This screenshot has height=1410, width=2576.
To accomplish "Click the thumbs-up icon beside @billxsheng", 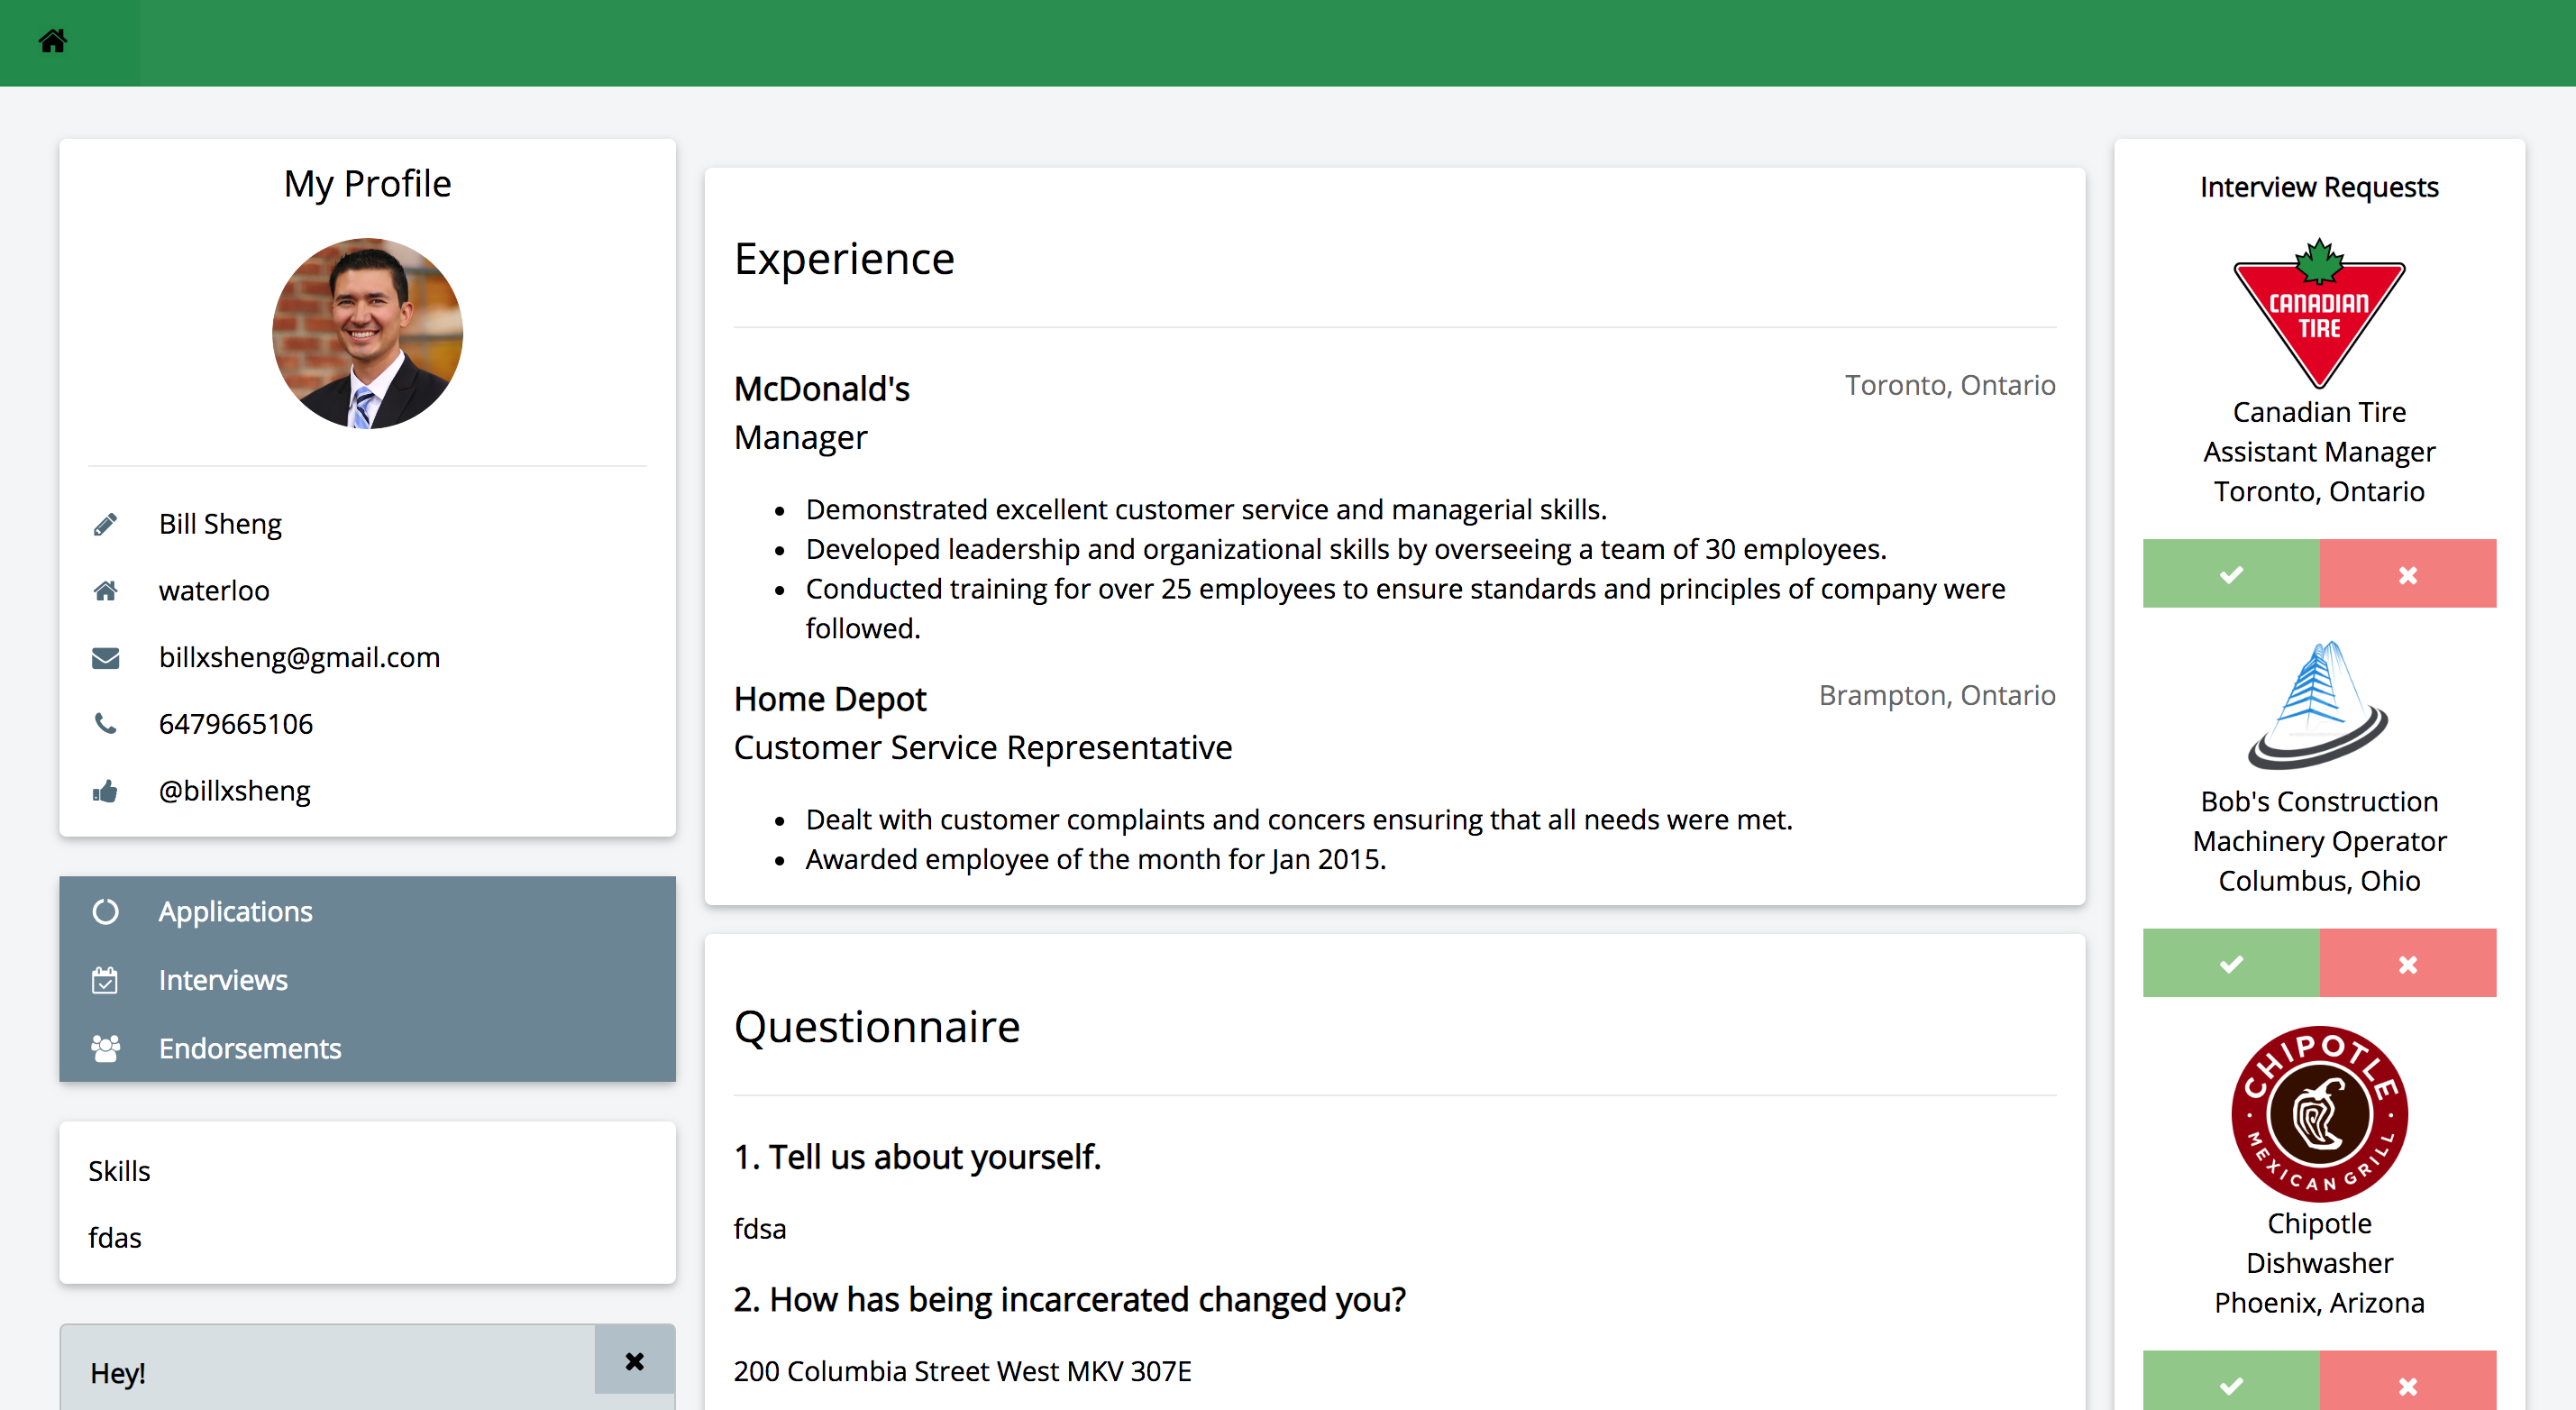I will pos(105,792).
